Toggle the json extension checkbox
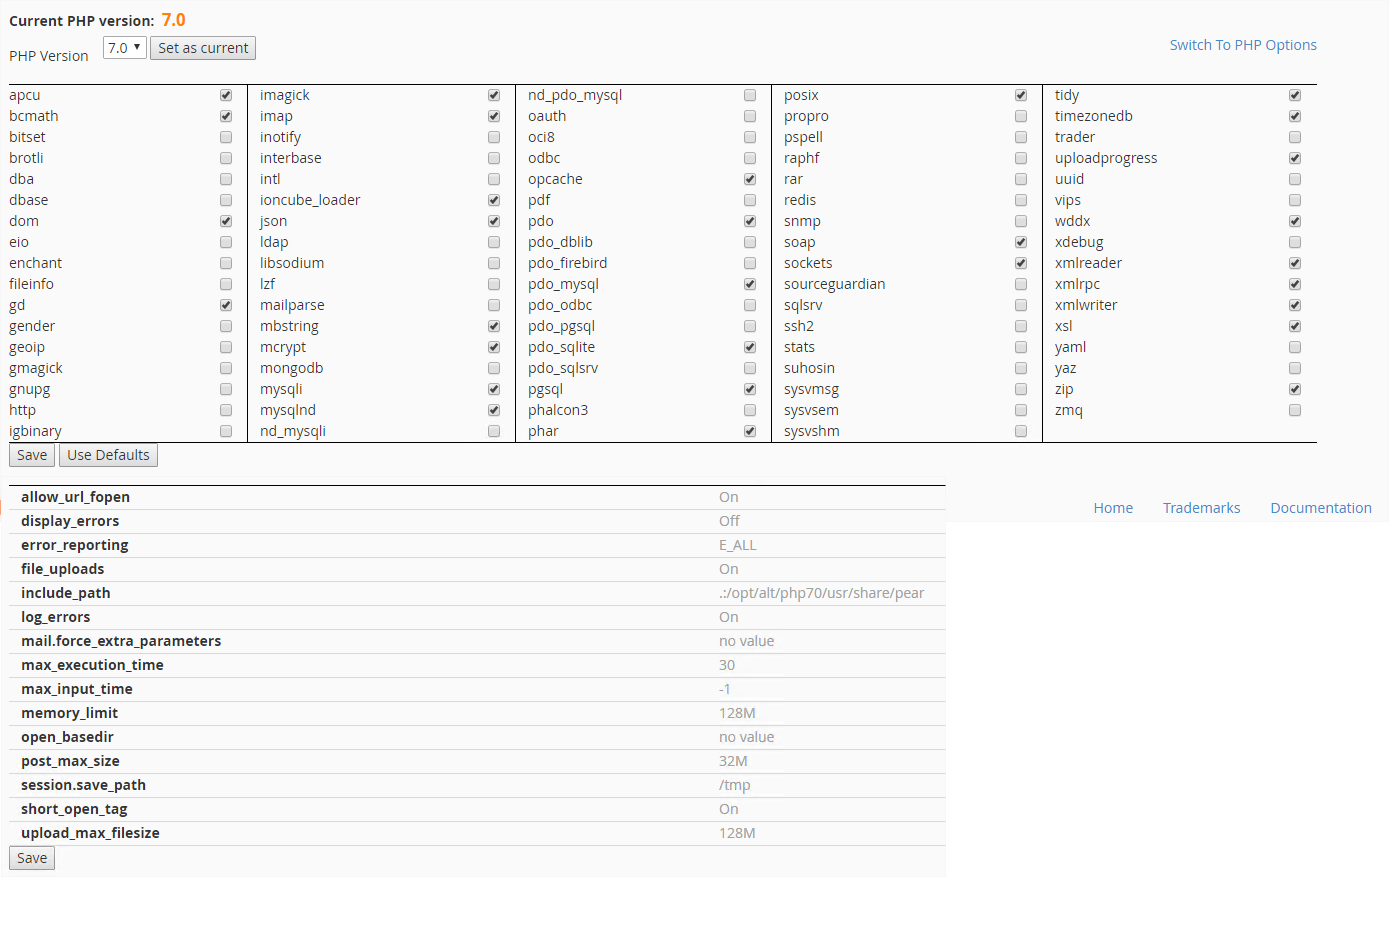 click(494, 221)
